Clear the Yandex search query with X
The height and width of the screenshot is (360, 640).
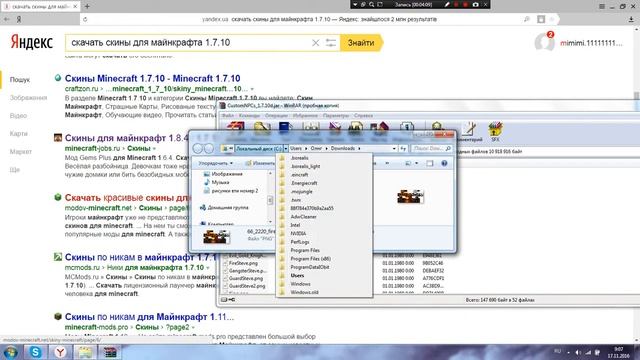pos(316,43)
